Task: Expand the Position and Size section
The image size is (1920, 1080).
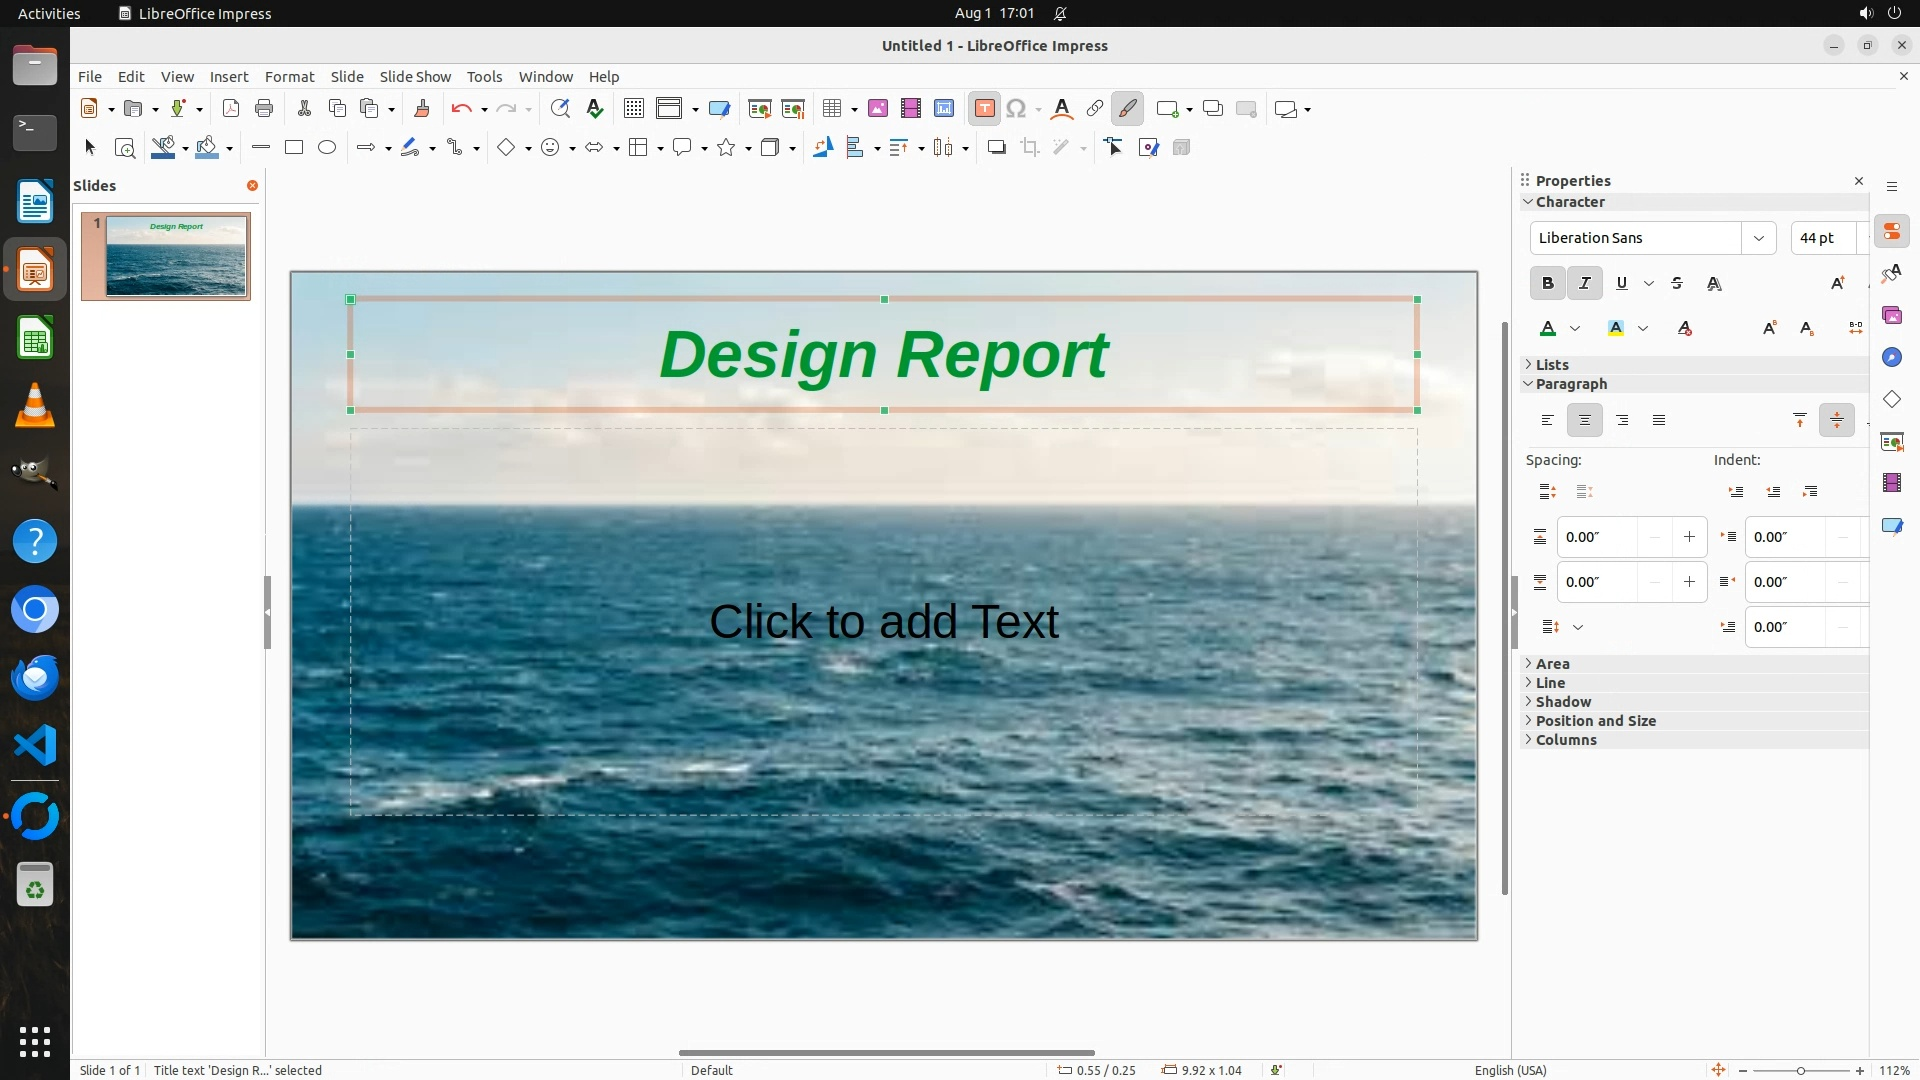Action: [1595, 721]
